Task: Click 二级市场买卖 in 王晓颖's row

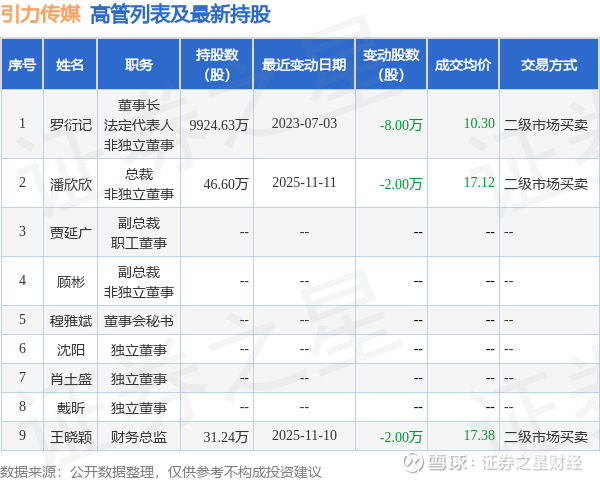Action: pyautogui.click(x=546, y=437)
